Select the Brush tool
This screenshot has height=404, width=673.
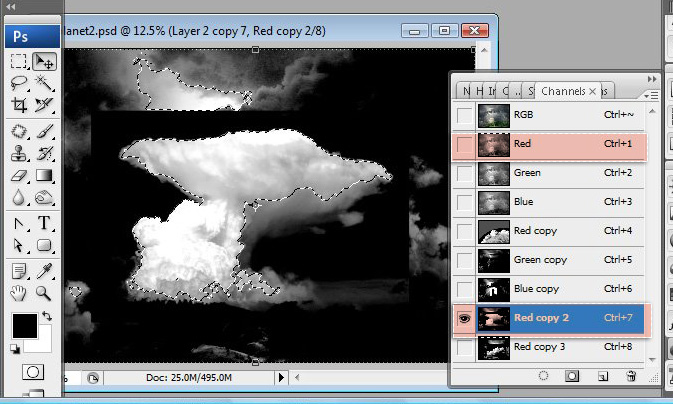(x=44, y=131)
